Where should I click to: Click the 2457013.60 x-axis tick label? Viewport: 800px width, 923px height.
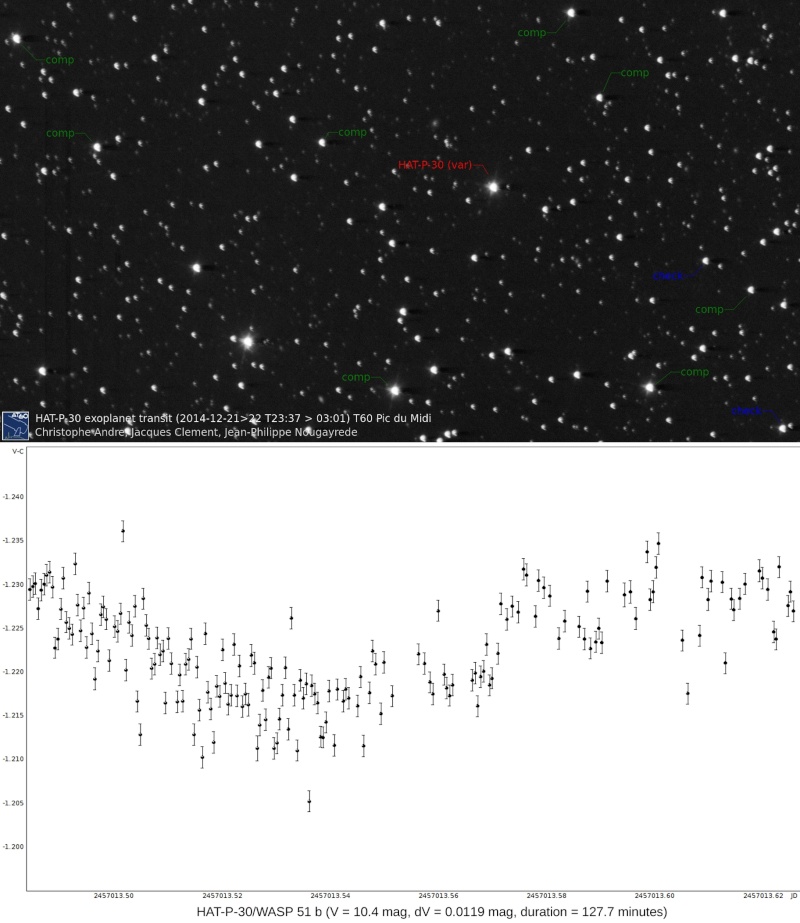pos(654,896)
